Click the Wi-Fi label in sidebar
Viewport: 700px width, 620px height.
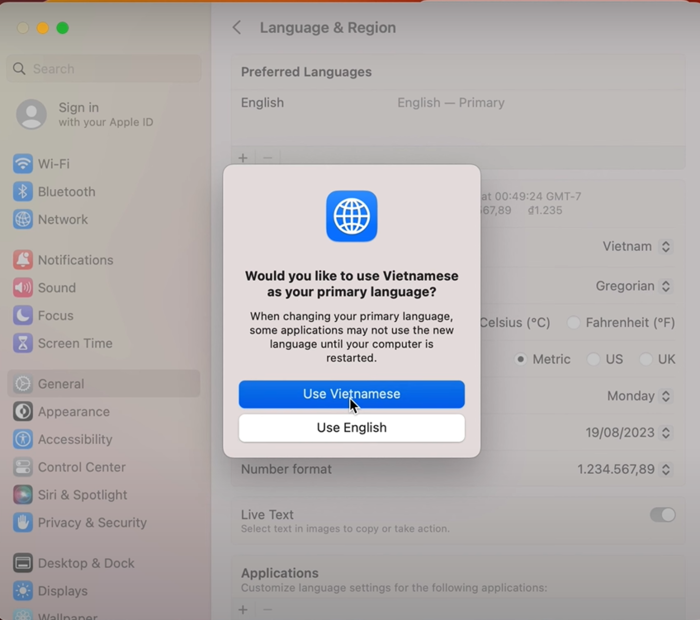54,164
